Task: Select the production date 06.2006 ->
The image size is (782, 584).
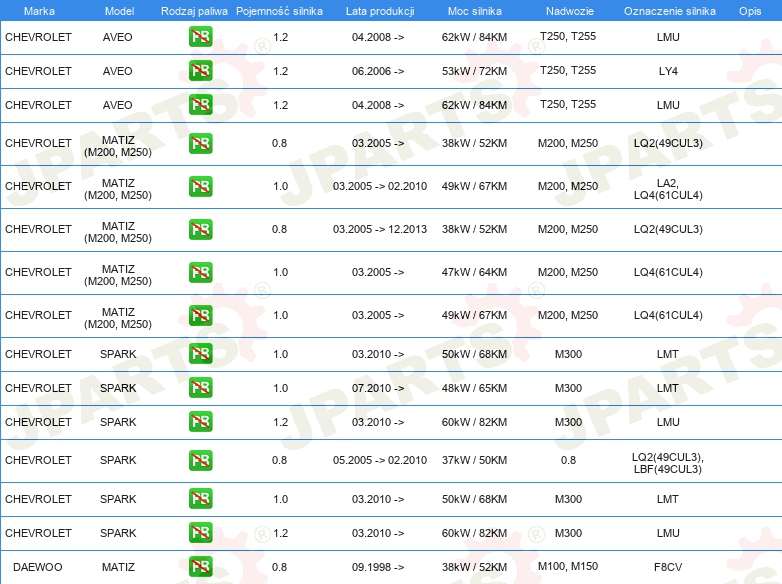Action: (378, 71)
